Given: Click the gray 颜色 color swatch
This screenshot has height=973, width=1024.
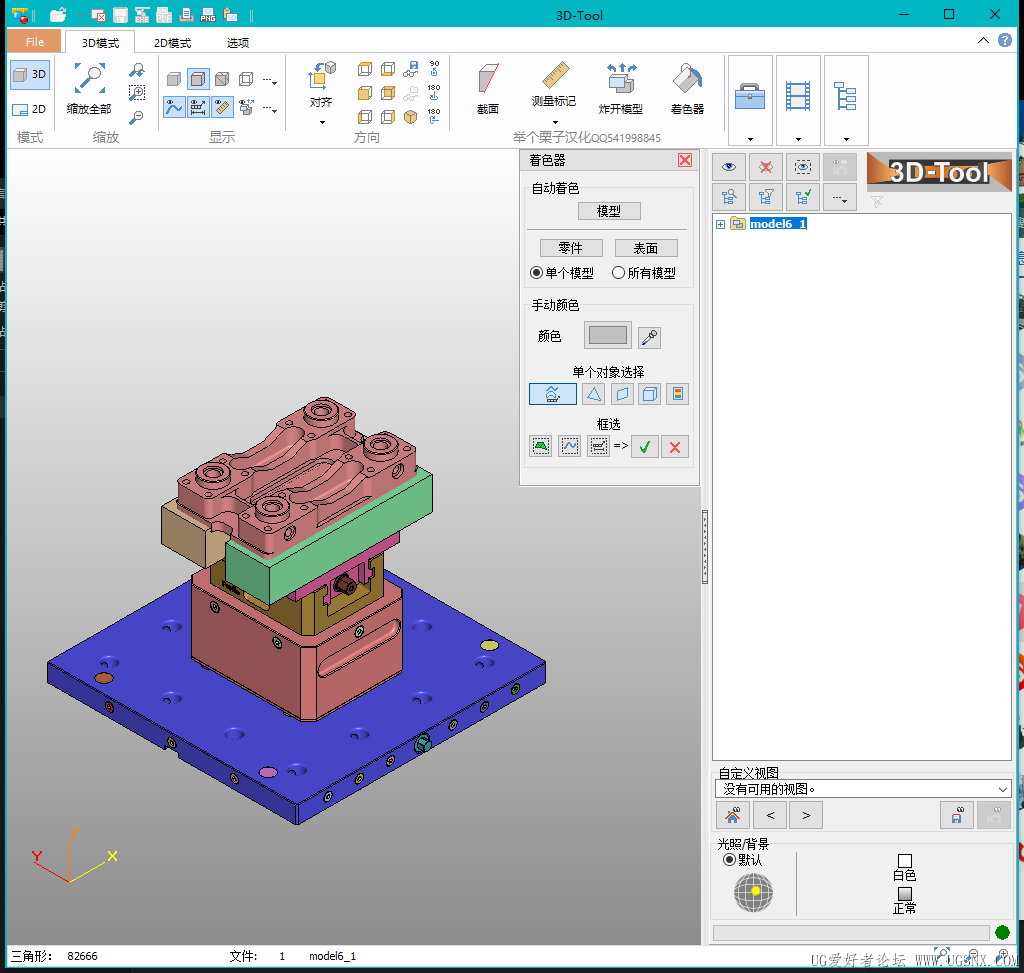Looking at the screenshot, I should [608, 336].
